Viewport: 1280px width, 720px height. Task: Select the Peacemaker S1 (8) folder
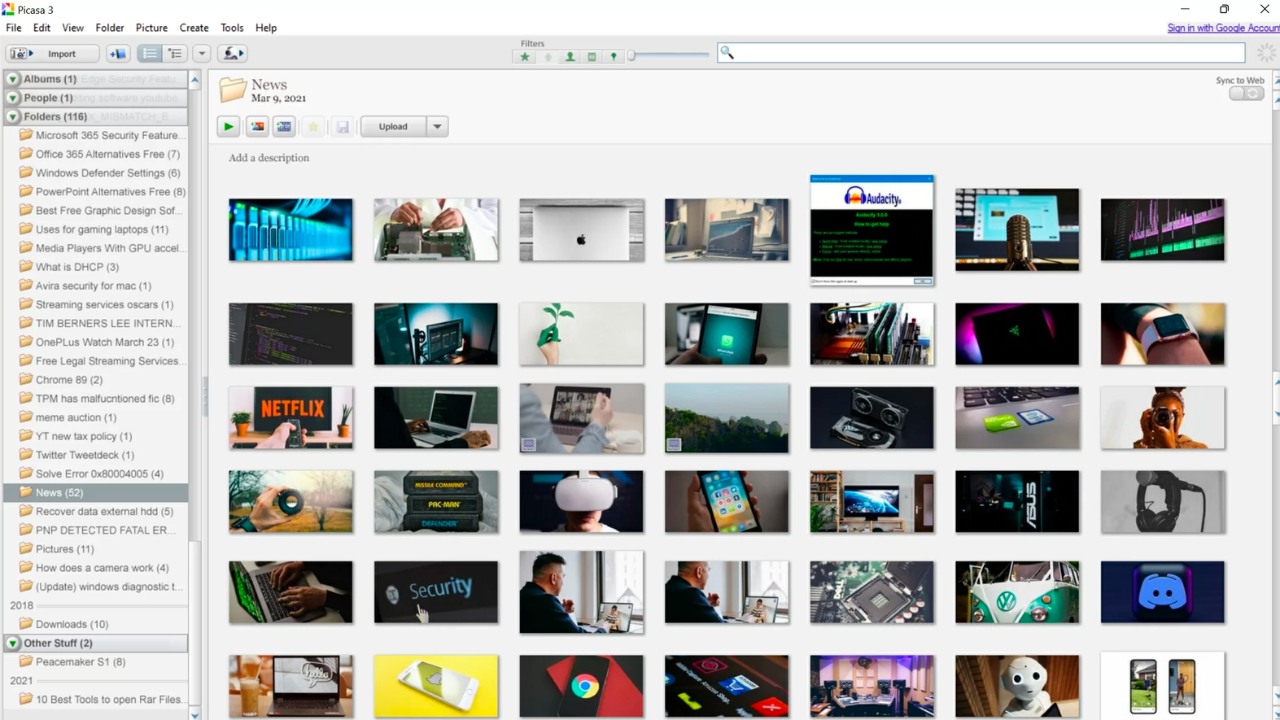[x=81, y=662]
